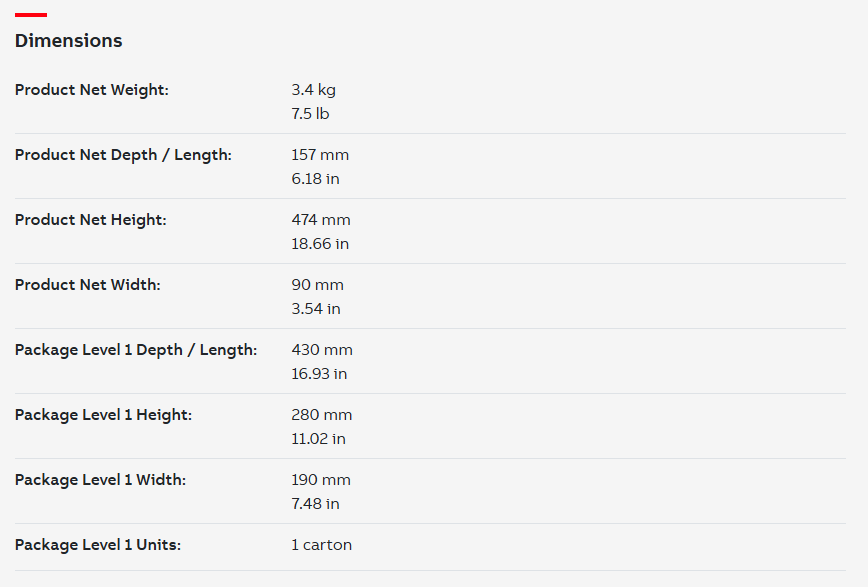Select the Product Net Height label
This screenshot has width=868, height=587.
click(x=91, y=220)
